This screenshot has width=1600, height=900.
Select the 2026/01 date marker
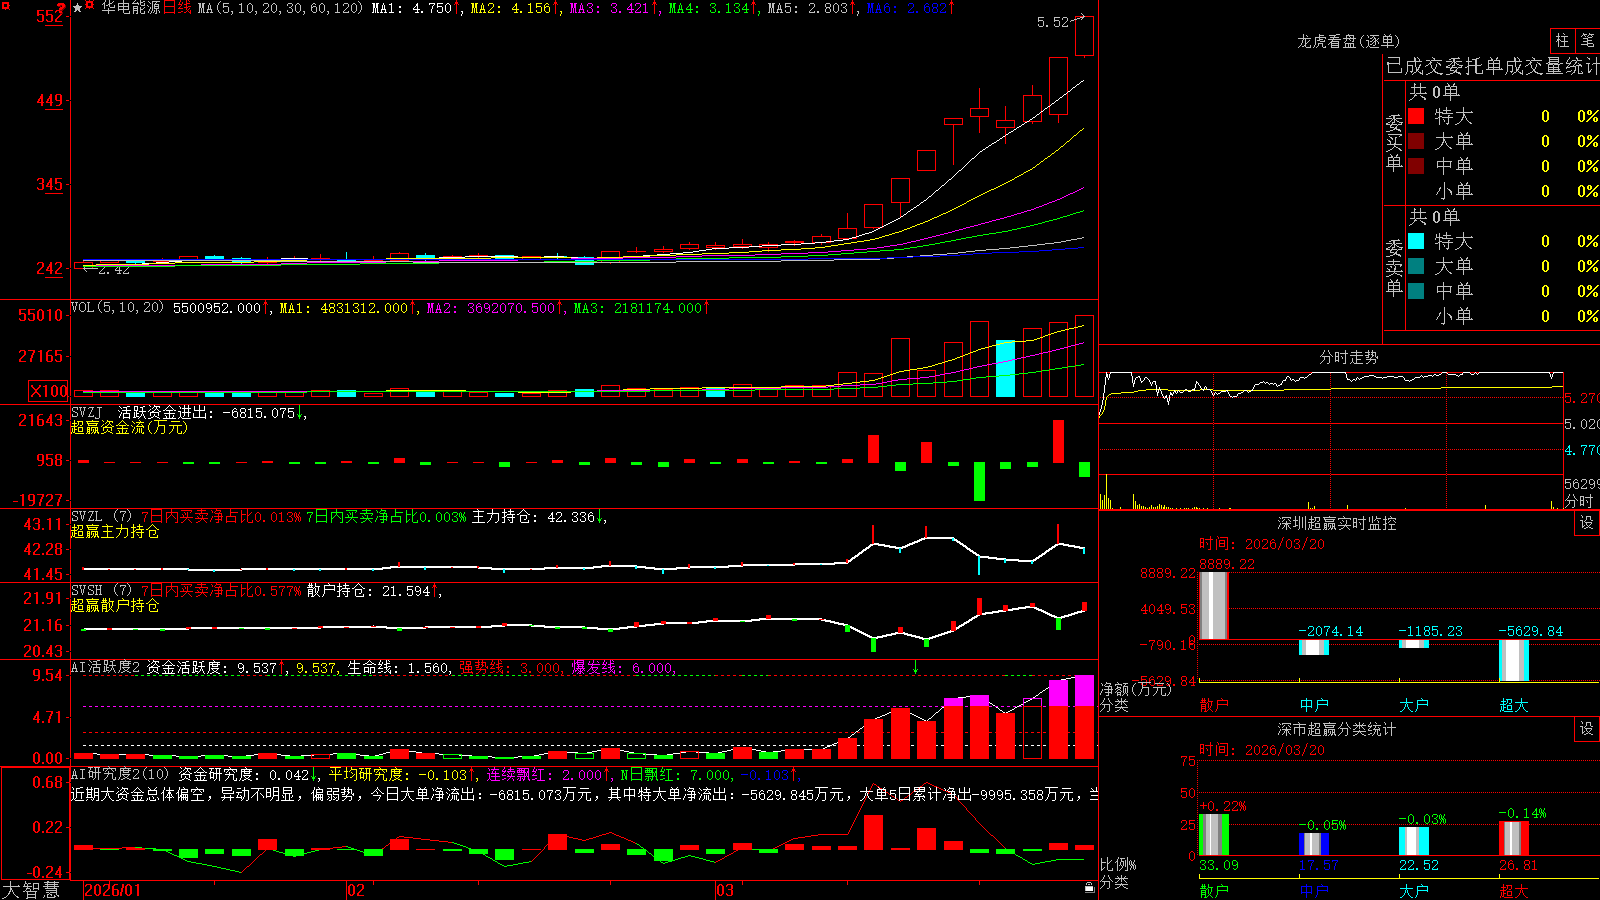click(113, 890)
